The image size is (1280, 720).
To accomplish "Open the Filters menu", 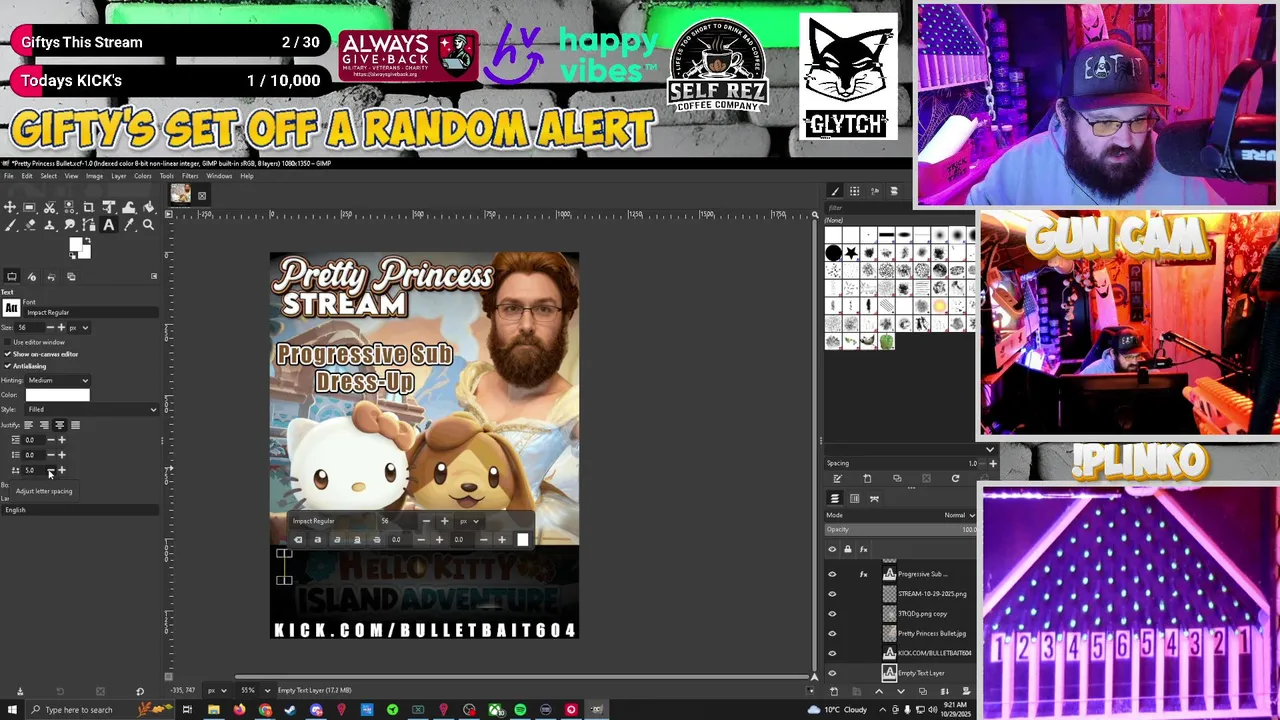I will 190,176.
